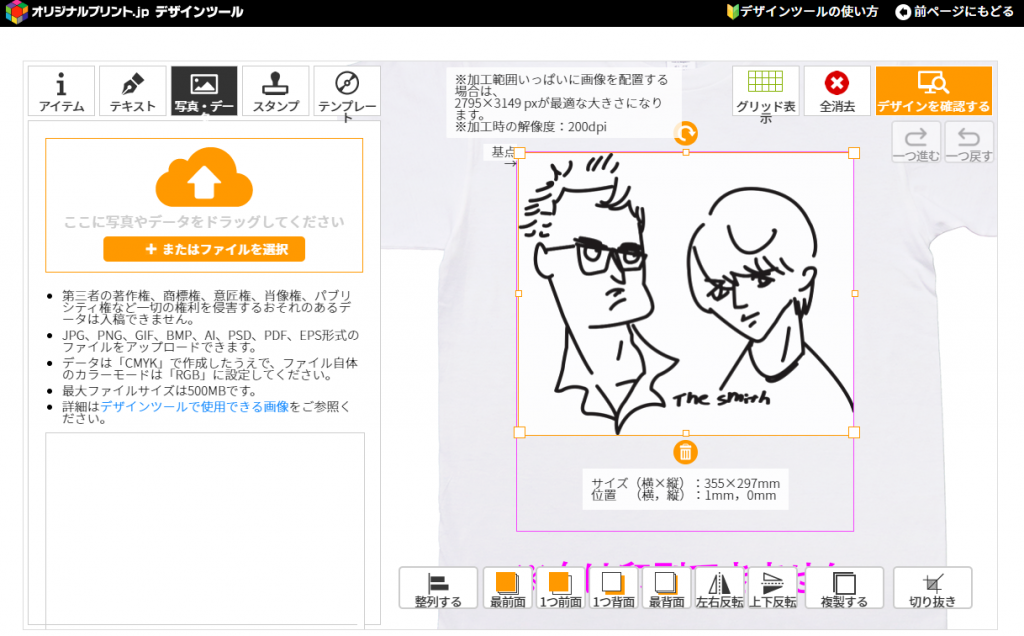Viewport: 1024px width, 636px height.
Task: Click the 加工時の解像度：200dpi note
Action: tap(531, 127)
